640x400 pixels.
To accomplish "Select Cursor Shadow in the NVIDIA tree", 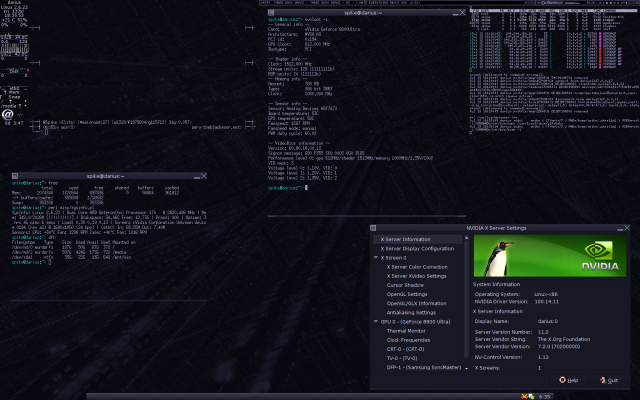I will click(405, 285).
